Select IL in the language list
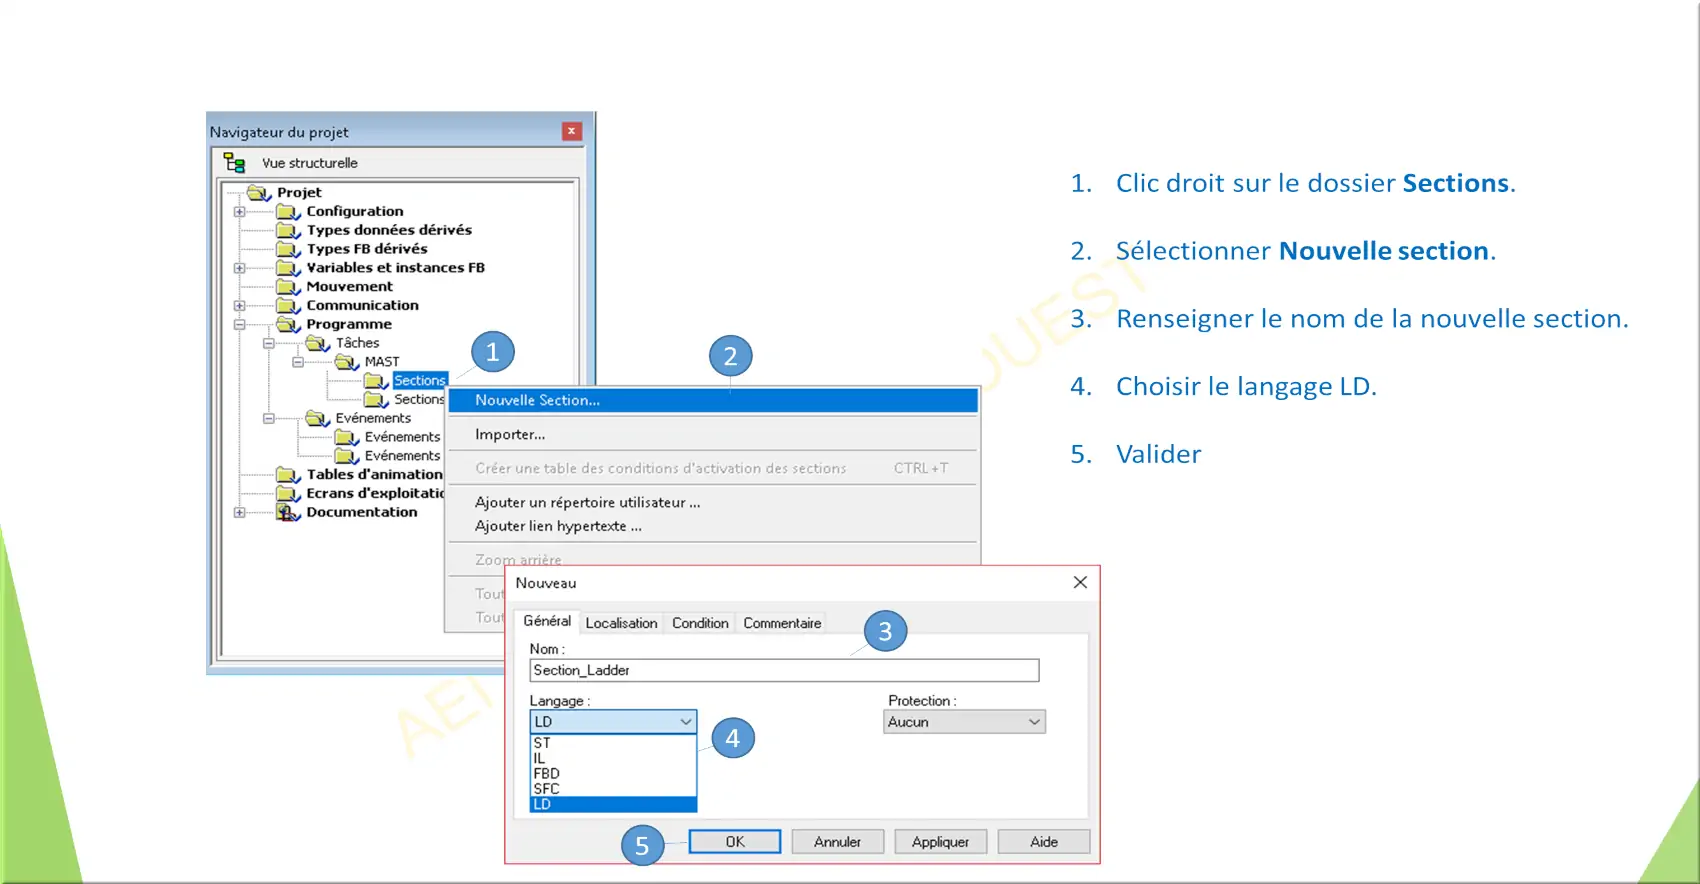 (x=613, y=758)
